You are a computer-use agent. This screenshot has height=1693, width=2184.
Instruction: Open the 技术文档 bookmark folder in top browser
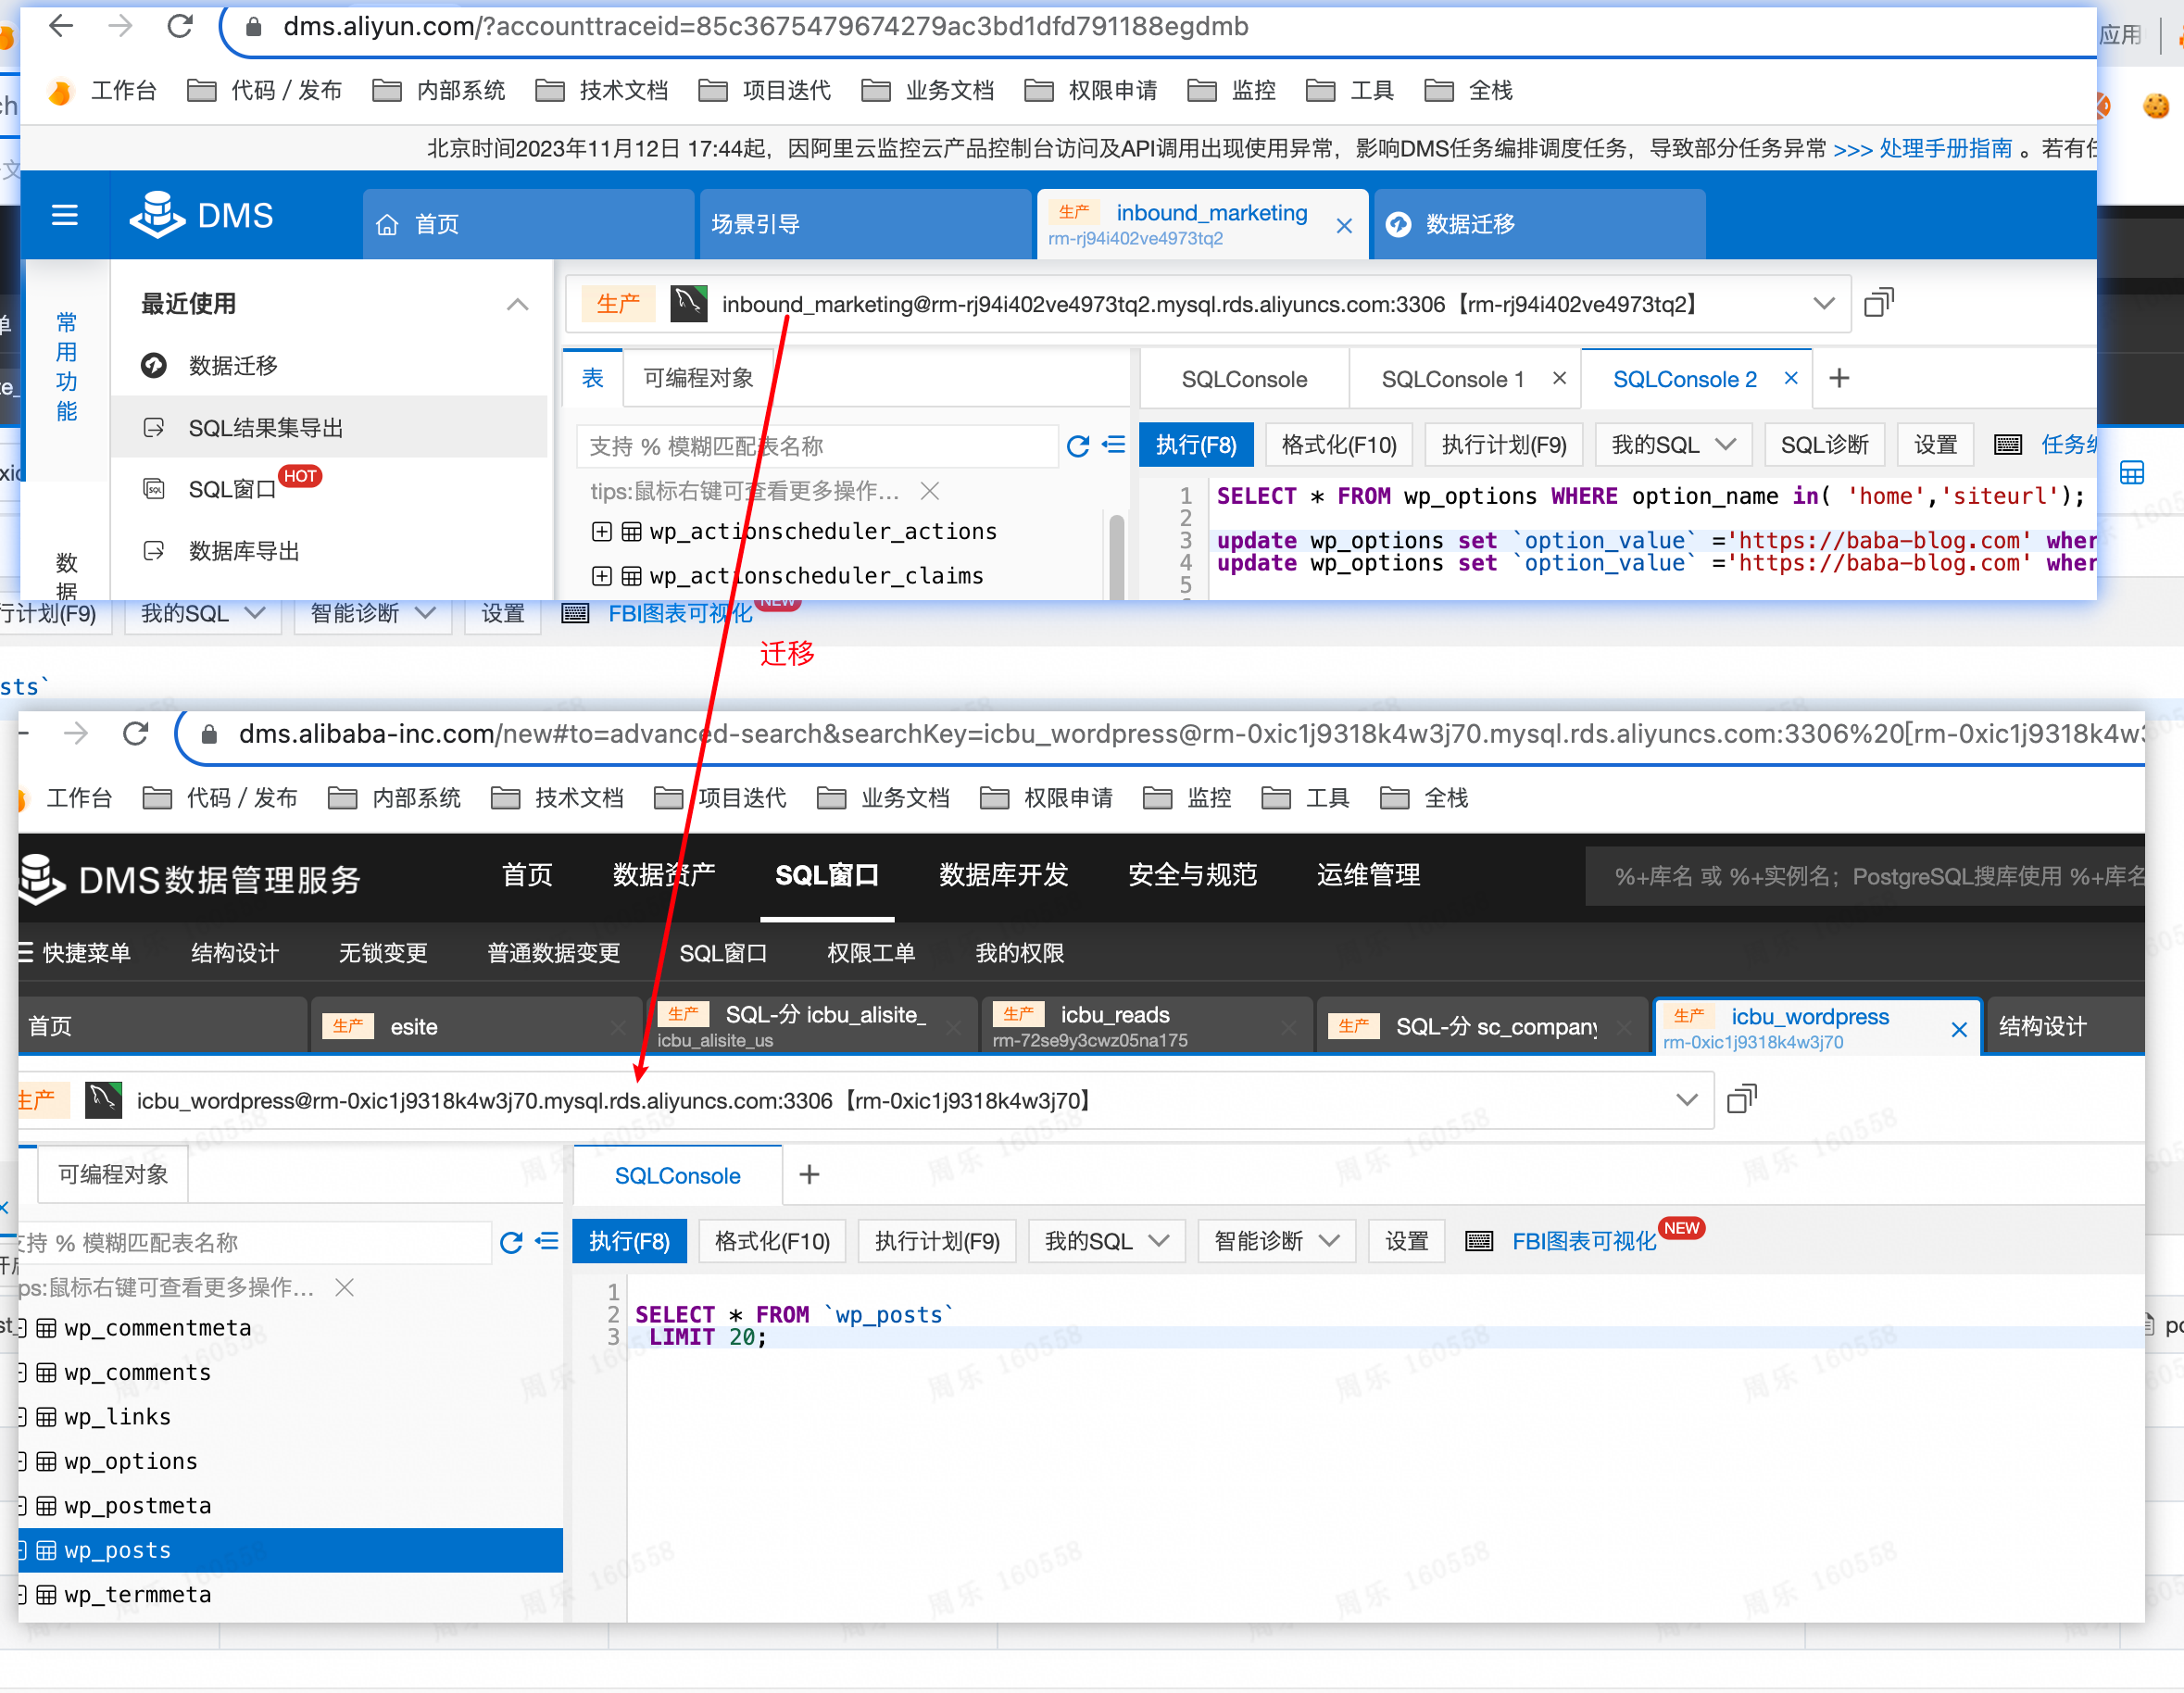[602, 91]
